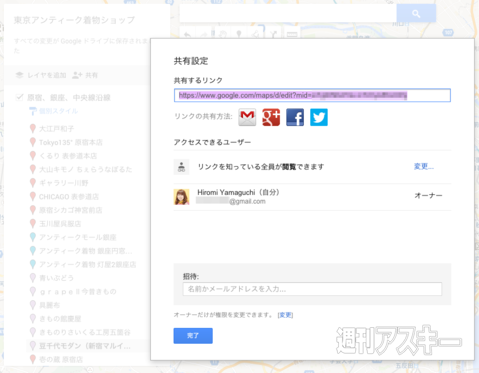
Task: Click Hiromi Yamaguchi（自分）name
Action: click(x=238, y=192)
